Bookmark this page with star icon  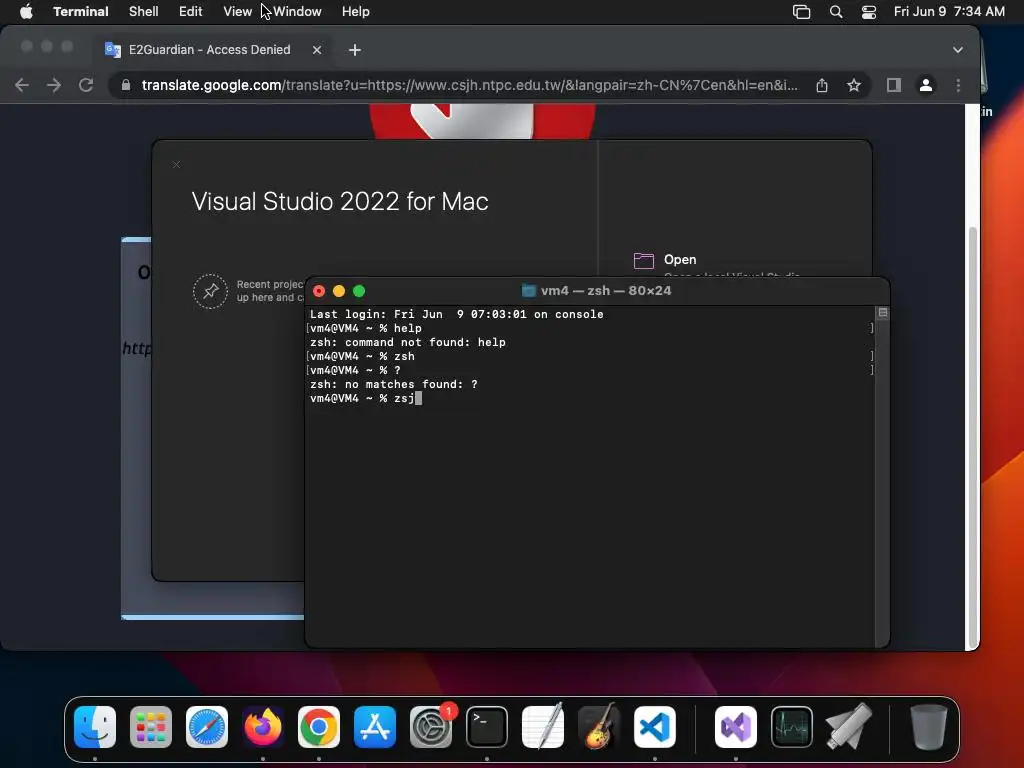854,85
